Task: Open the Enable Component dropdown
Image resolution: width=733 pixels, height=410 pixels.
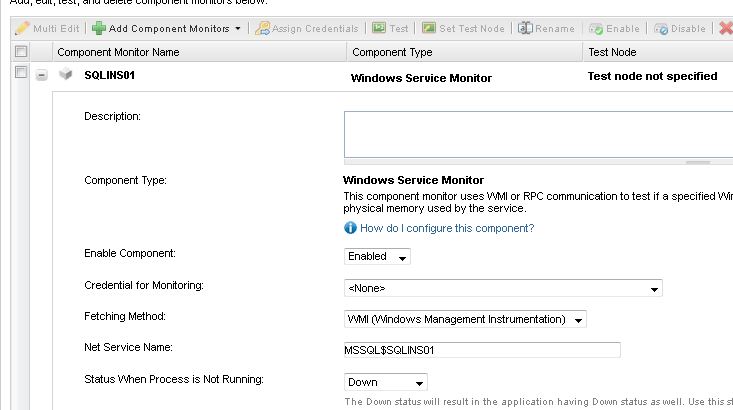Action: (377, 257)
